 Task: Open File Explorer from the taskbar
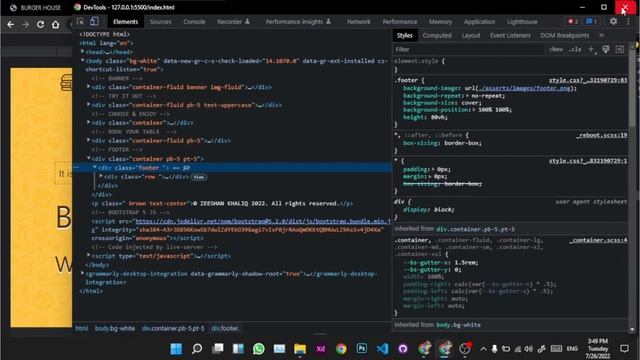coord(300,349)
